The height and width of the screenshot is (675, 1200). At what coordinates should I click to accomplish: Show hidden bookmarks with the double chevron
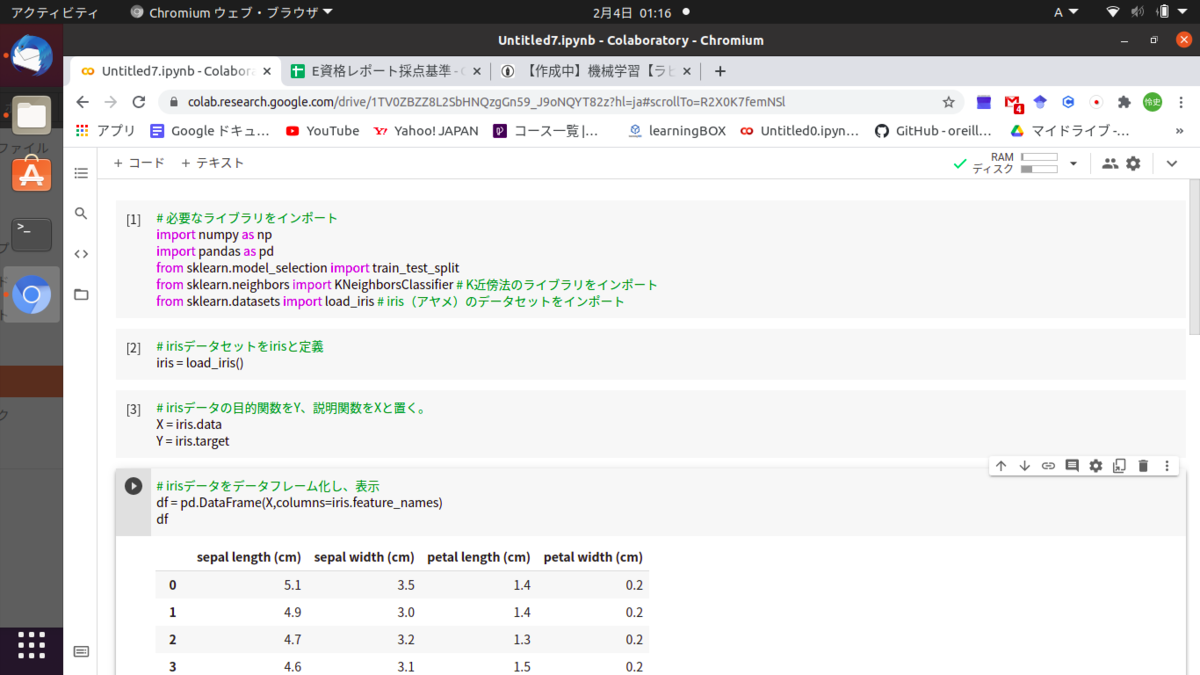pyautogui.click(x=1180, y=131)
